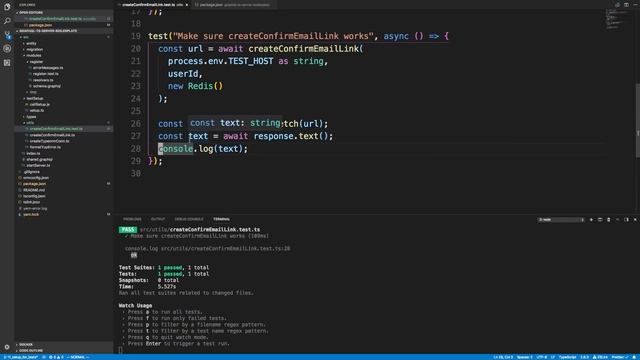Open notifications bell in status bar
640x360 pixels.
pyautogui.click(x=635, y=357)
